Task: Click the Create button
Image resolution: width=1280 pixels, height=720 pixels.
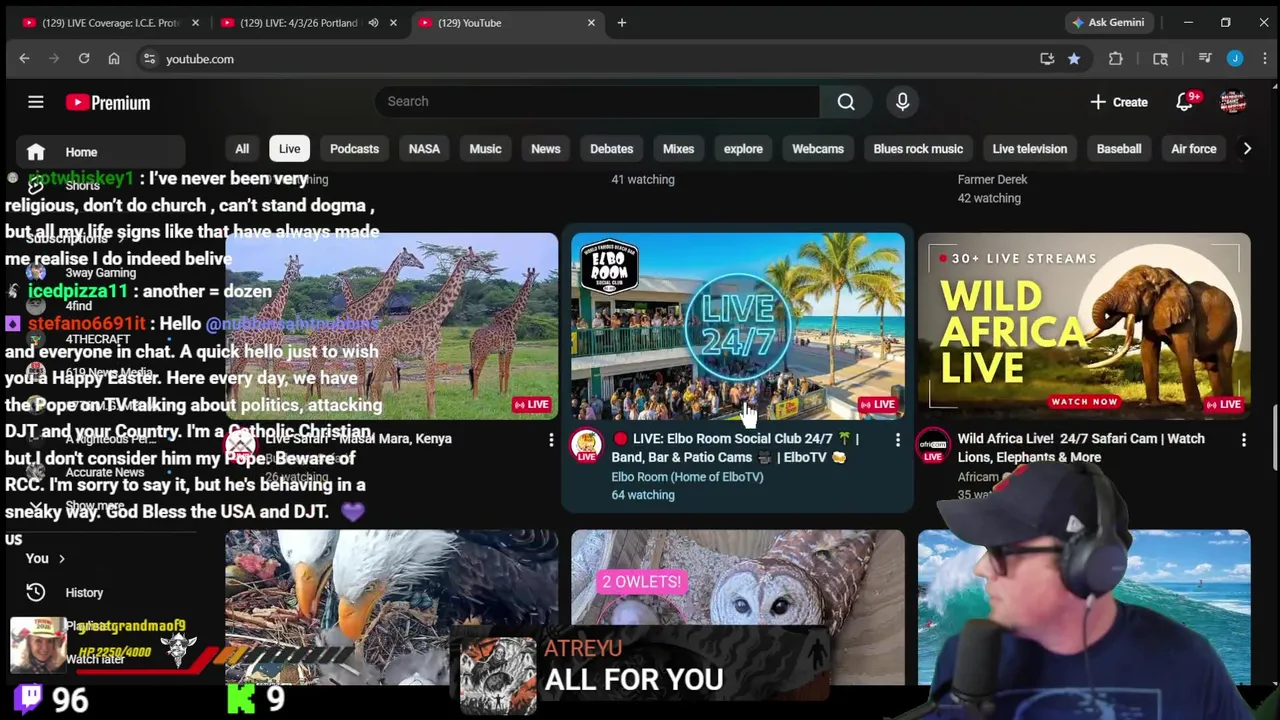Action: coord(1118,102)
